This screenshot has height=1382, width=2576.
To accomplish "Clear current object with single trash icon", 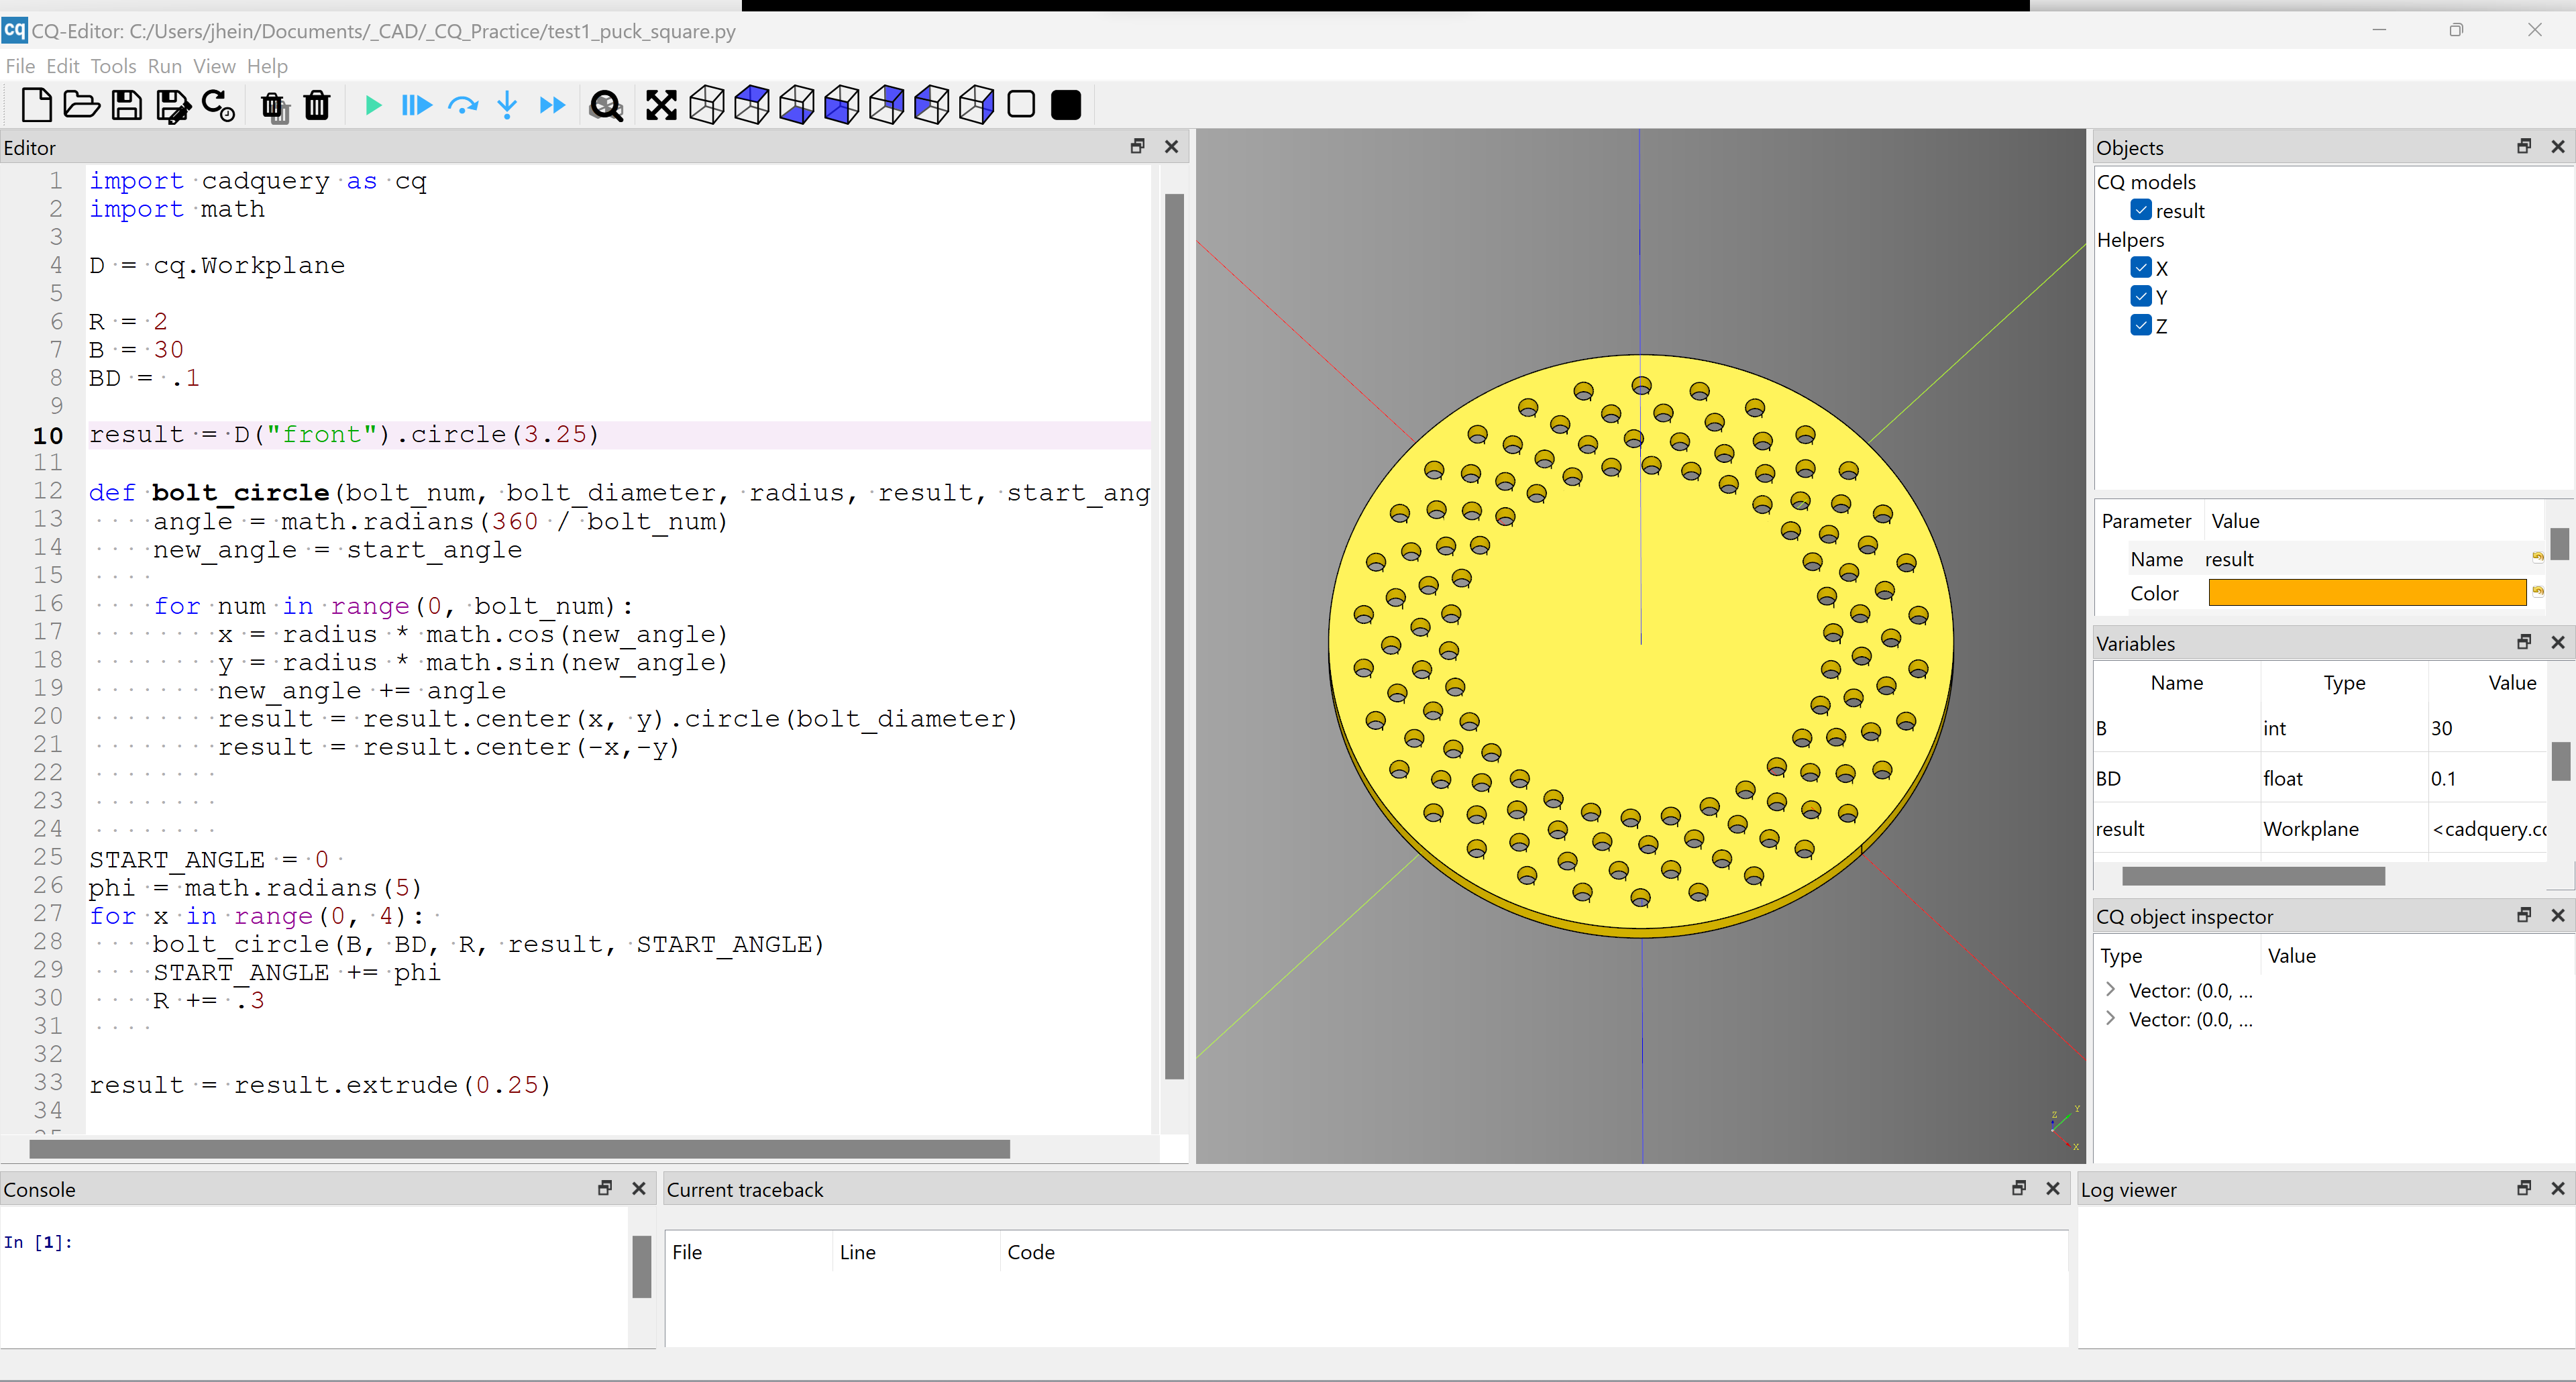I will click(317, 105).
